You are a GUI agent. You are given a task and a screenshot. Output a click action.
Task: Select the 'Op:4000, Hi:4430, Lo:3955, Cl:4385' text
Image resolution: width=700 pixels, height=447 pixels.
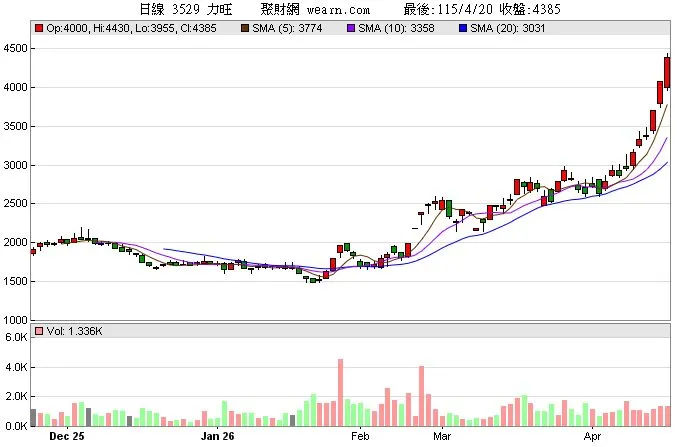pyautogui.click(x=131, y=28)
